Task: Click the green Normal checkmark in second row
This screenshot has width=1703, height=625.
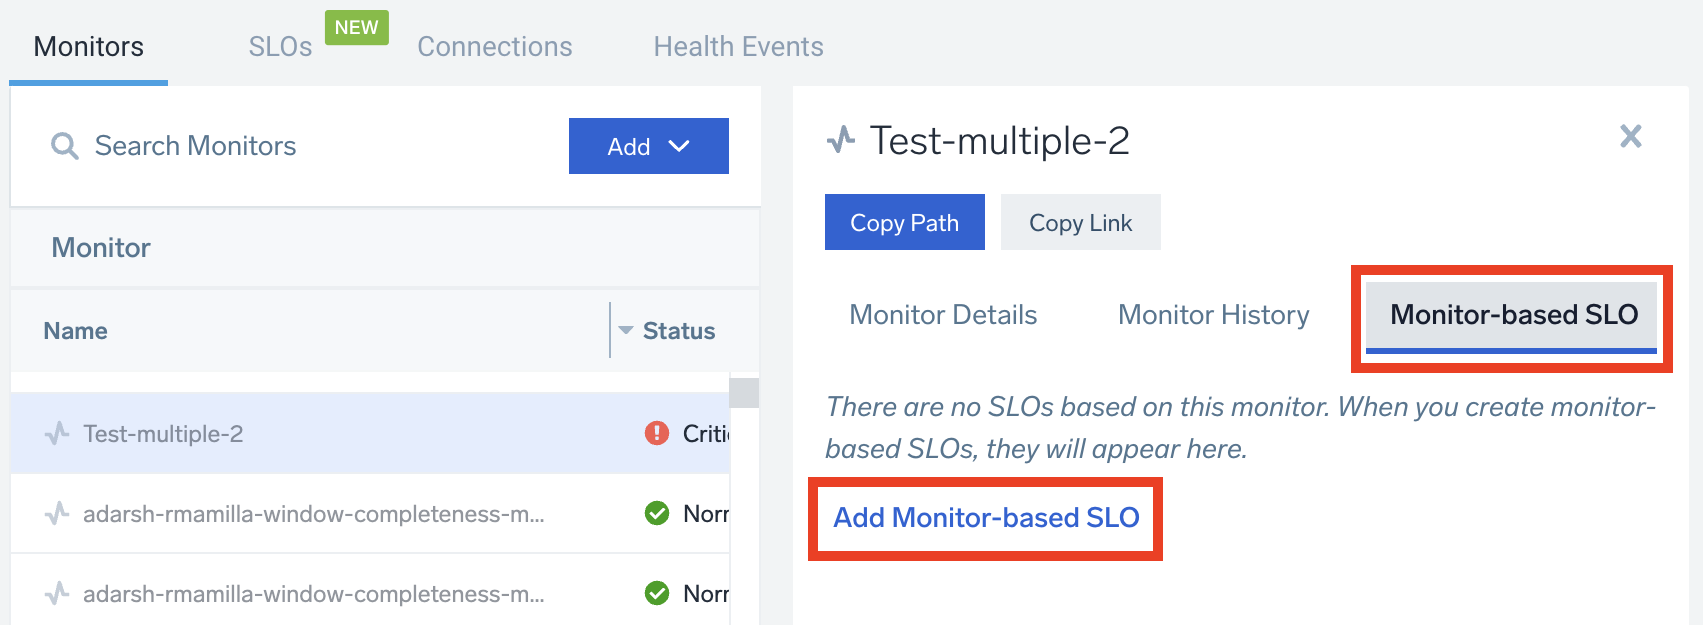Action: (x=657, y=513)
